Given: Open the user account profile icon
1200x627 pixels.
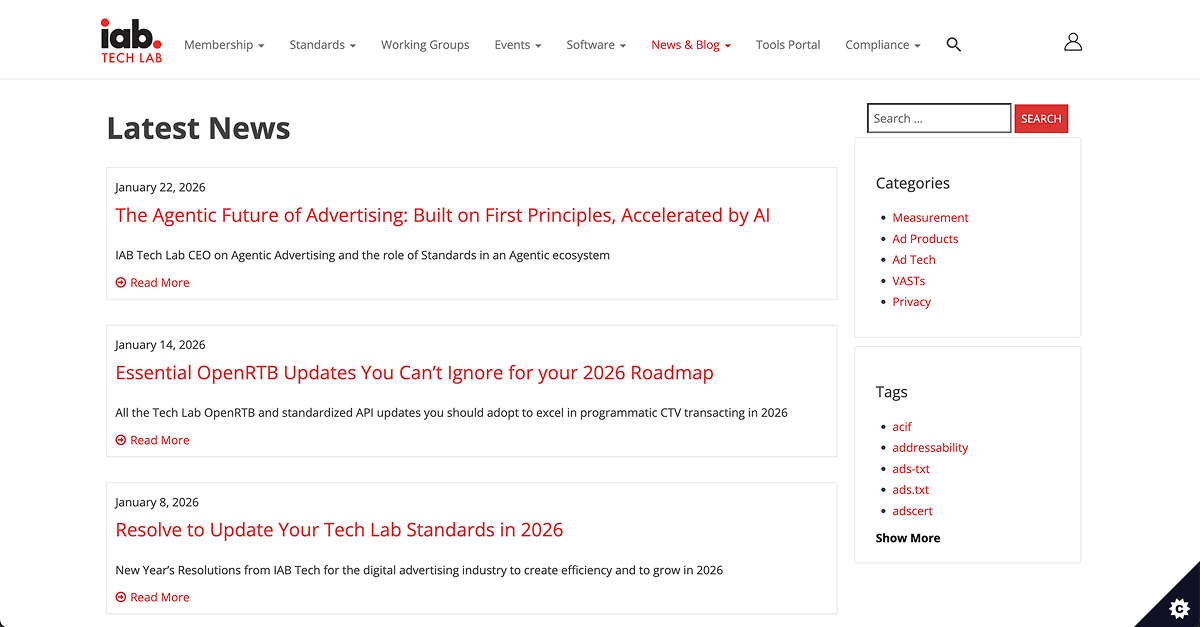Looking at the screenshot, I should pyautogui.click(x=1073, y=42).
